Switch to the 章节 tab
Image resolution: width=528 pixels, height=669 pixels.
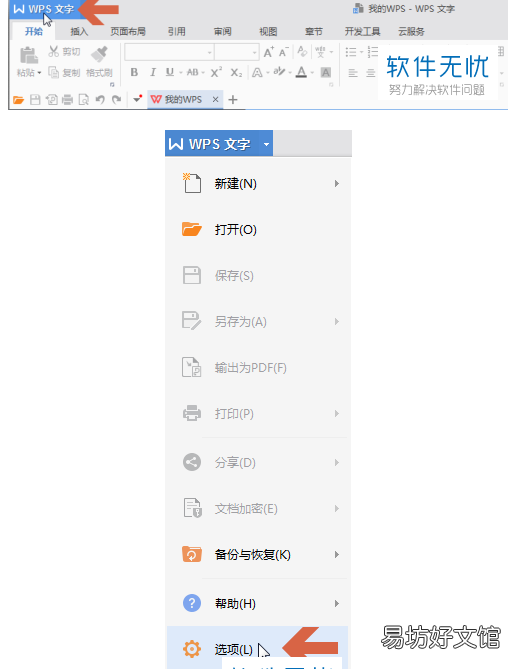pyautogui.click(x=314, y=31)
